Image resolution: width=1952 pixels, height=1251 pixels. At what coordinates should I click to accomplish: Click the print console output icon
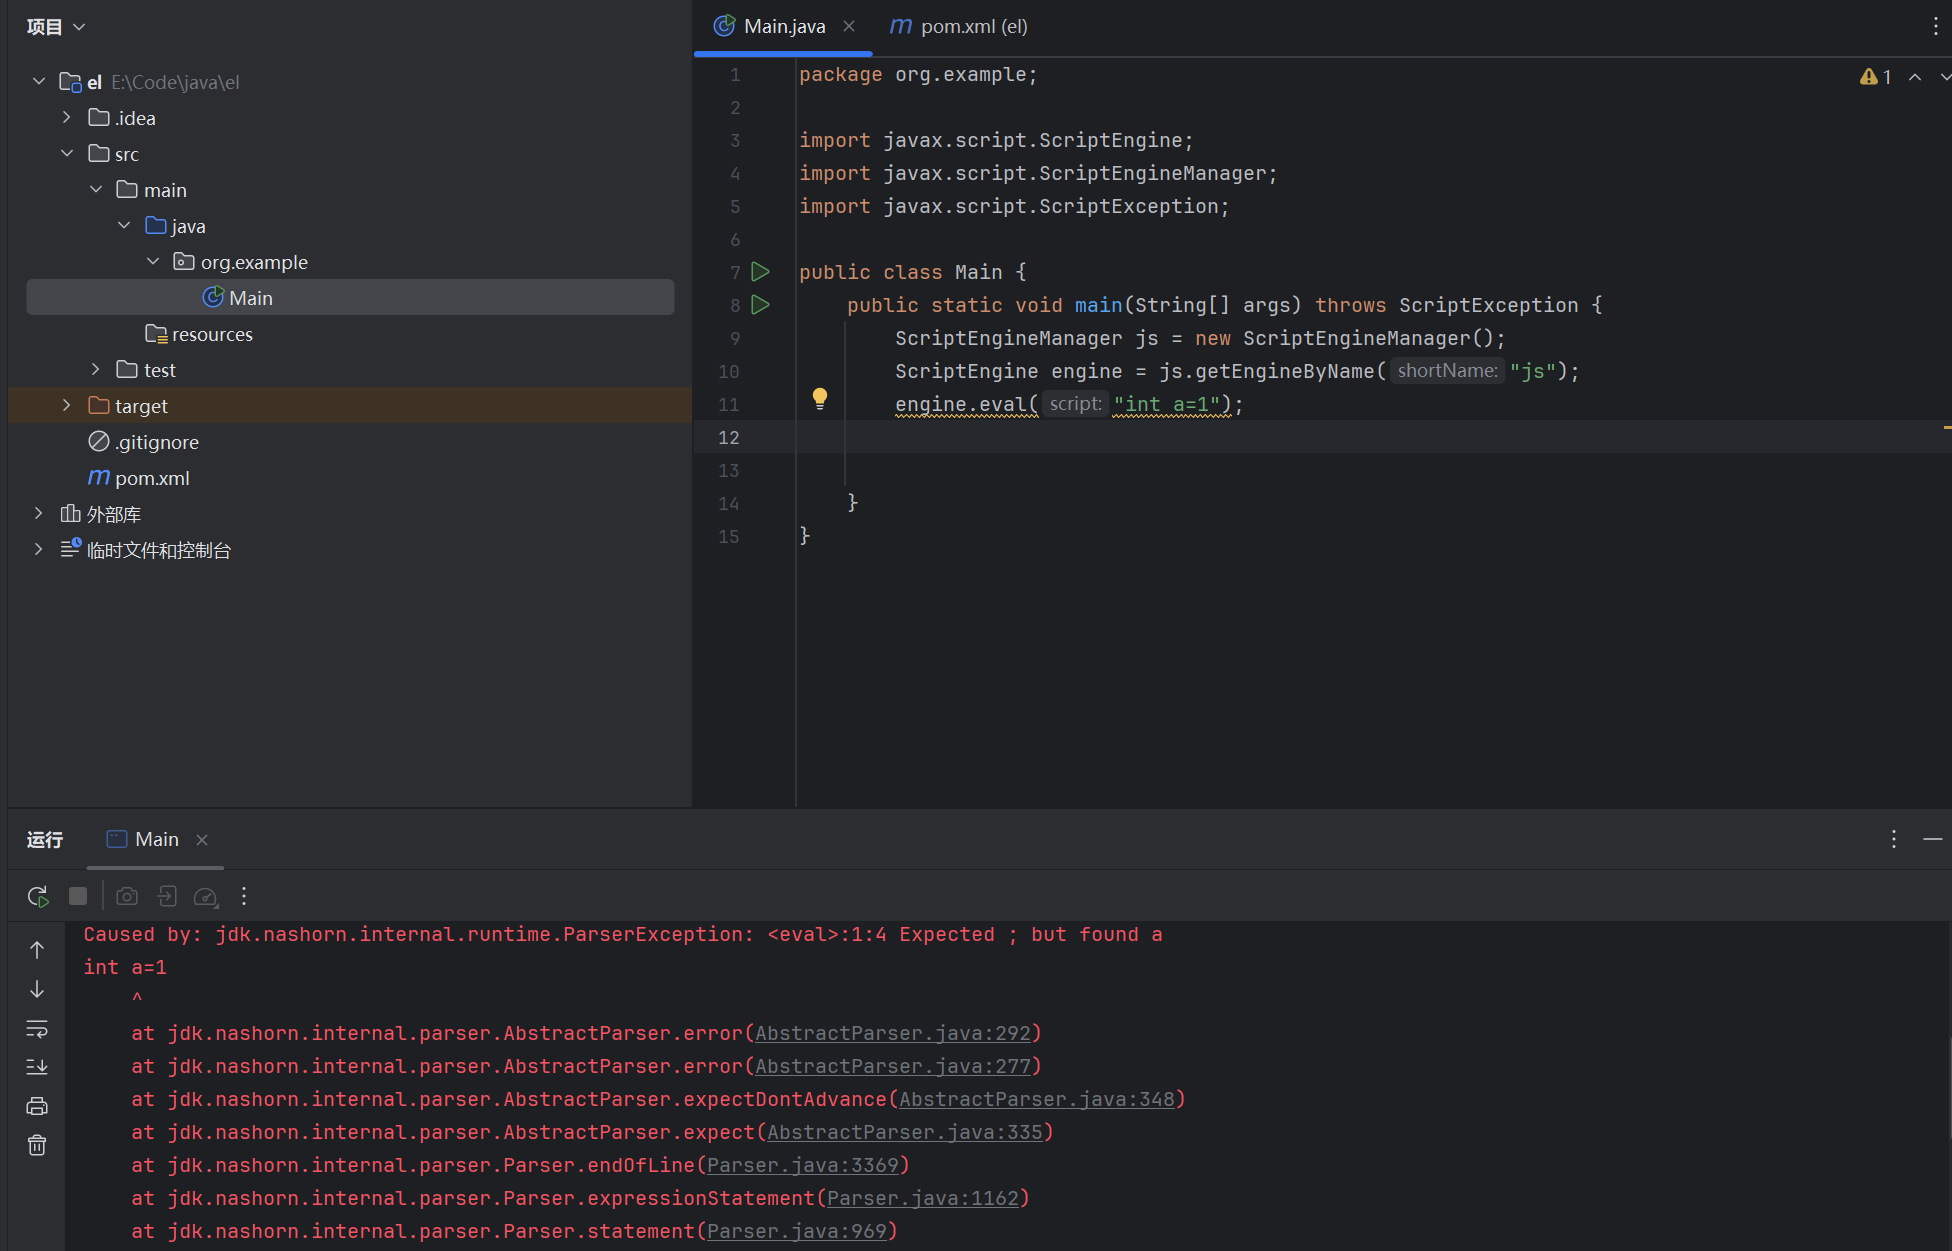coord(37,1106)
